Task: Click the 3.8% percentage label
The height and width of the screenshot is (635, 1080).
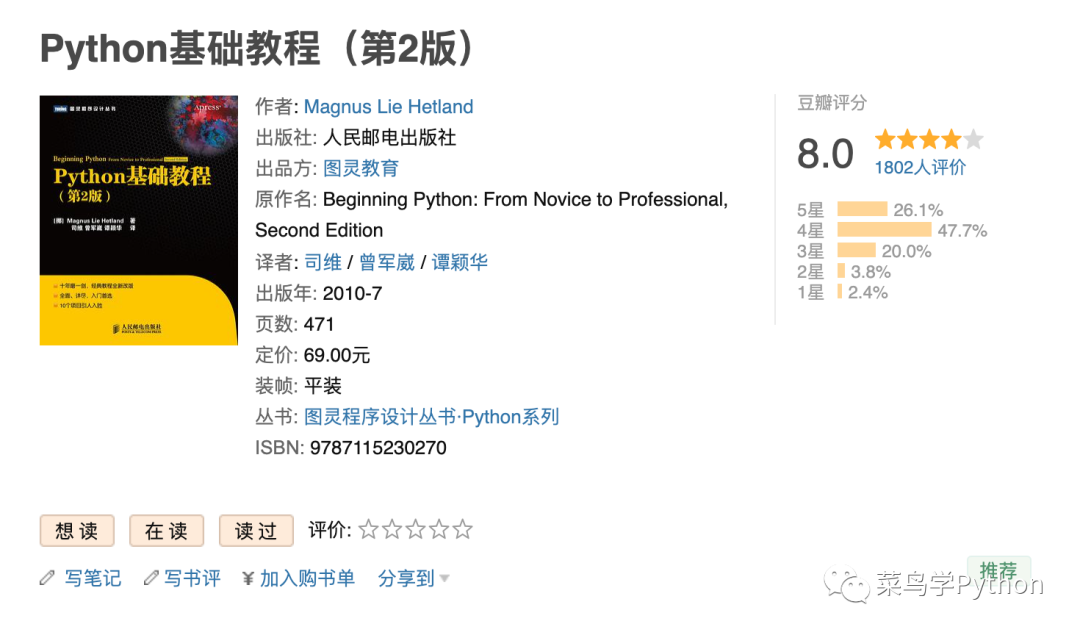Action: 871,272
